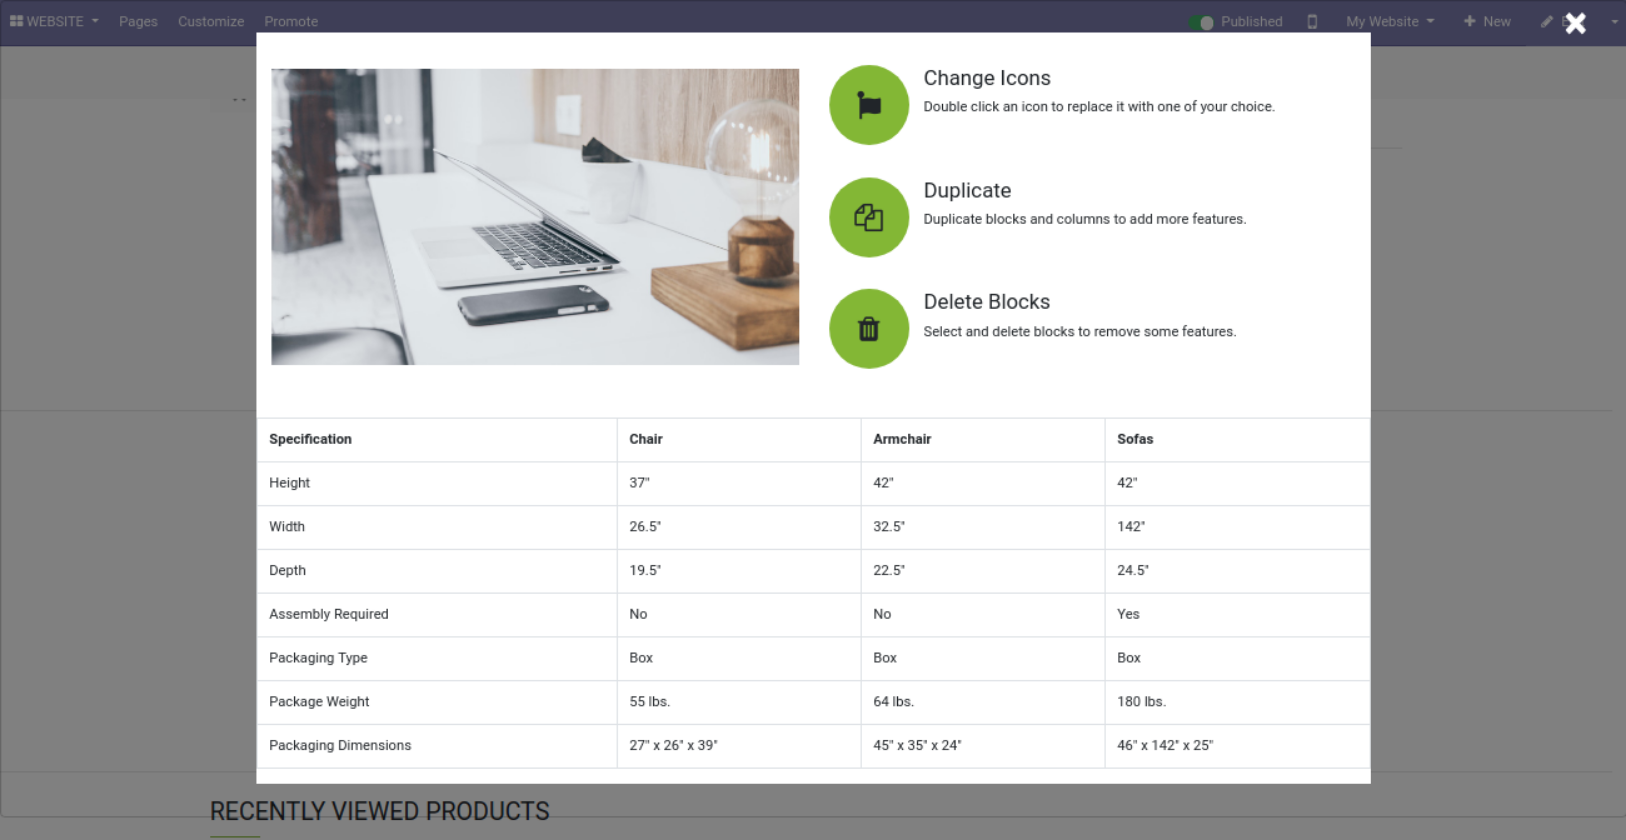Expand the My Website dropdown
Viewport: 1626px width, 840px height.
point(1389,21)
